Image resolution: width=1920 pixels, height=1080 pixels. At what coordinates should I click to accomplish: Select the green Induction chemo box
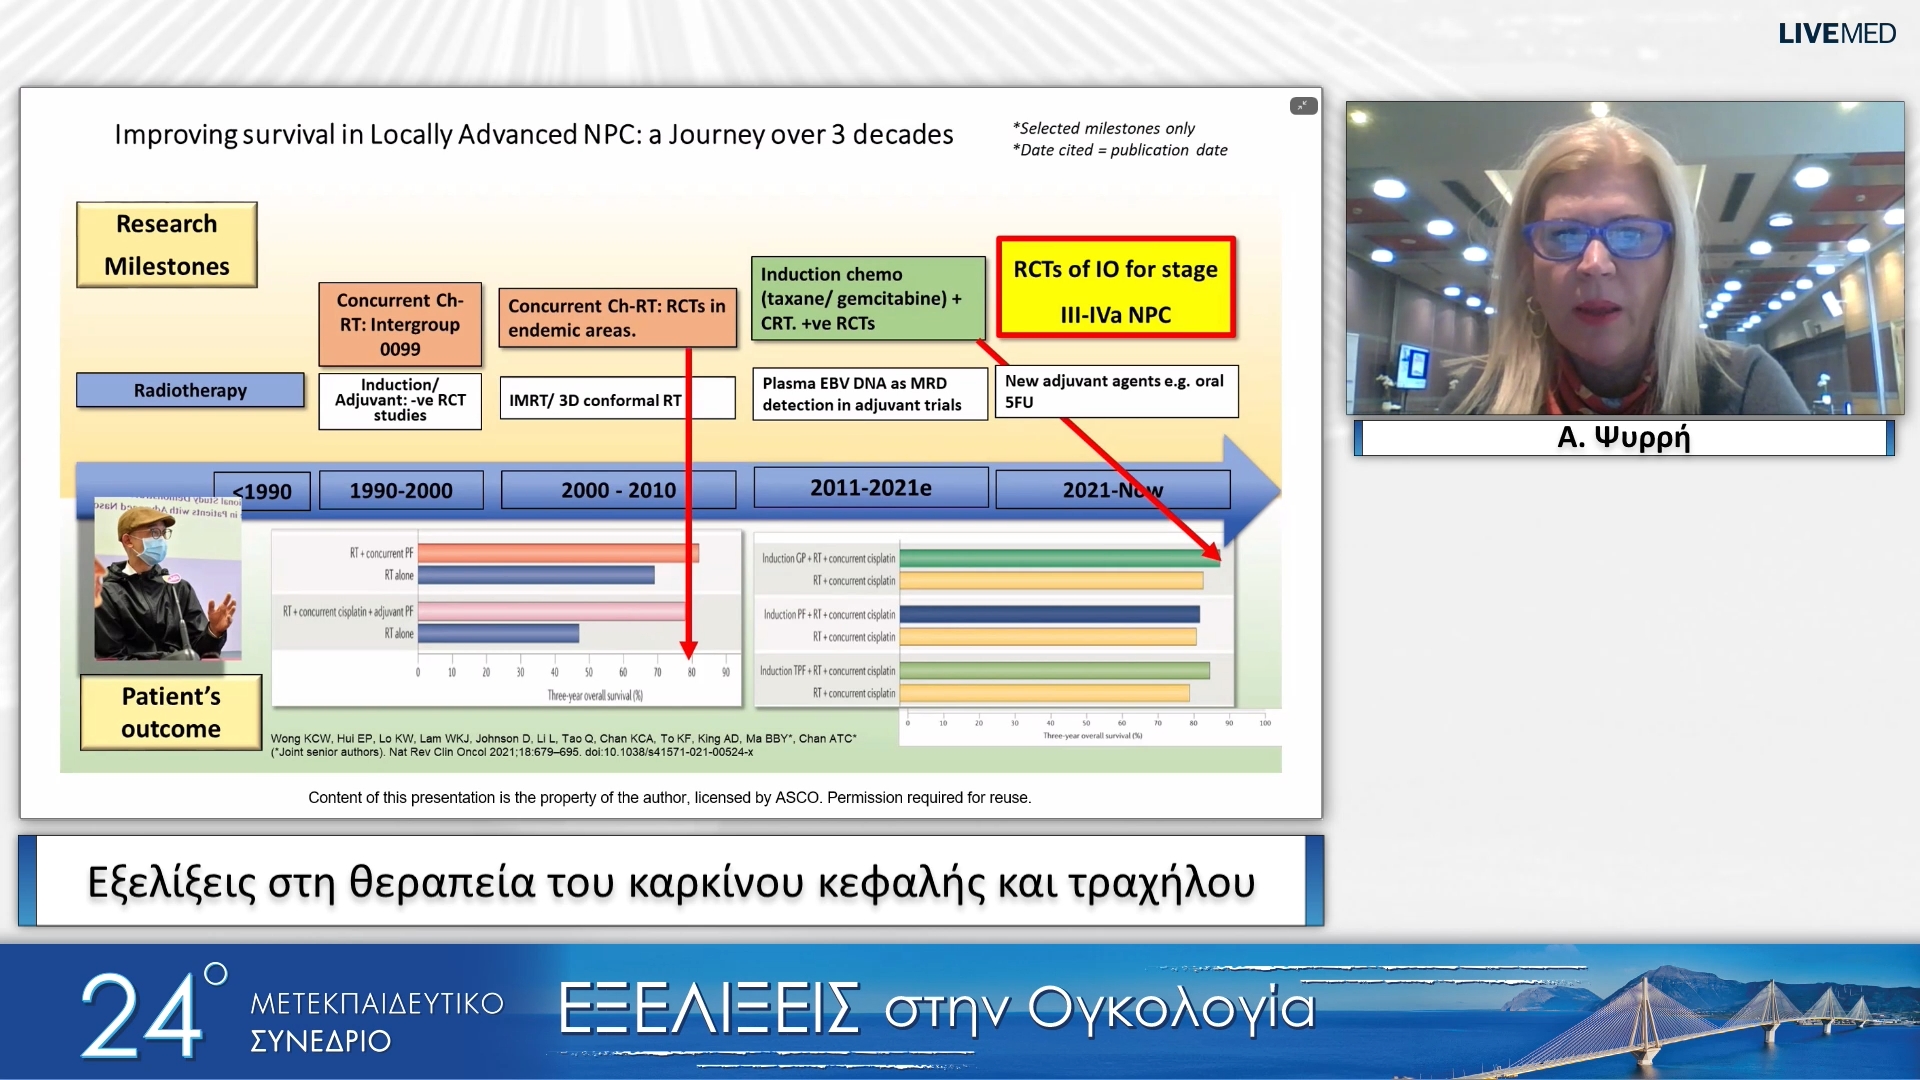[x=866, y=298]
